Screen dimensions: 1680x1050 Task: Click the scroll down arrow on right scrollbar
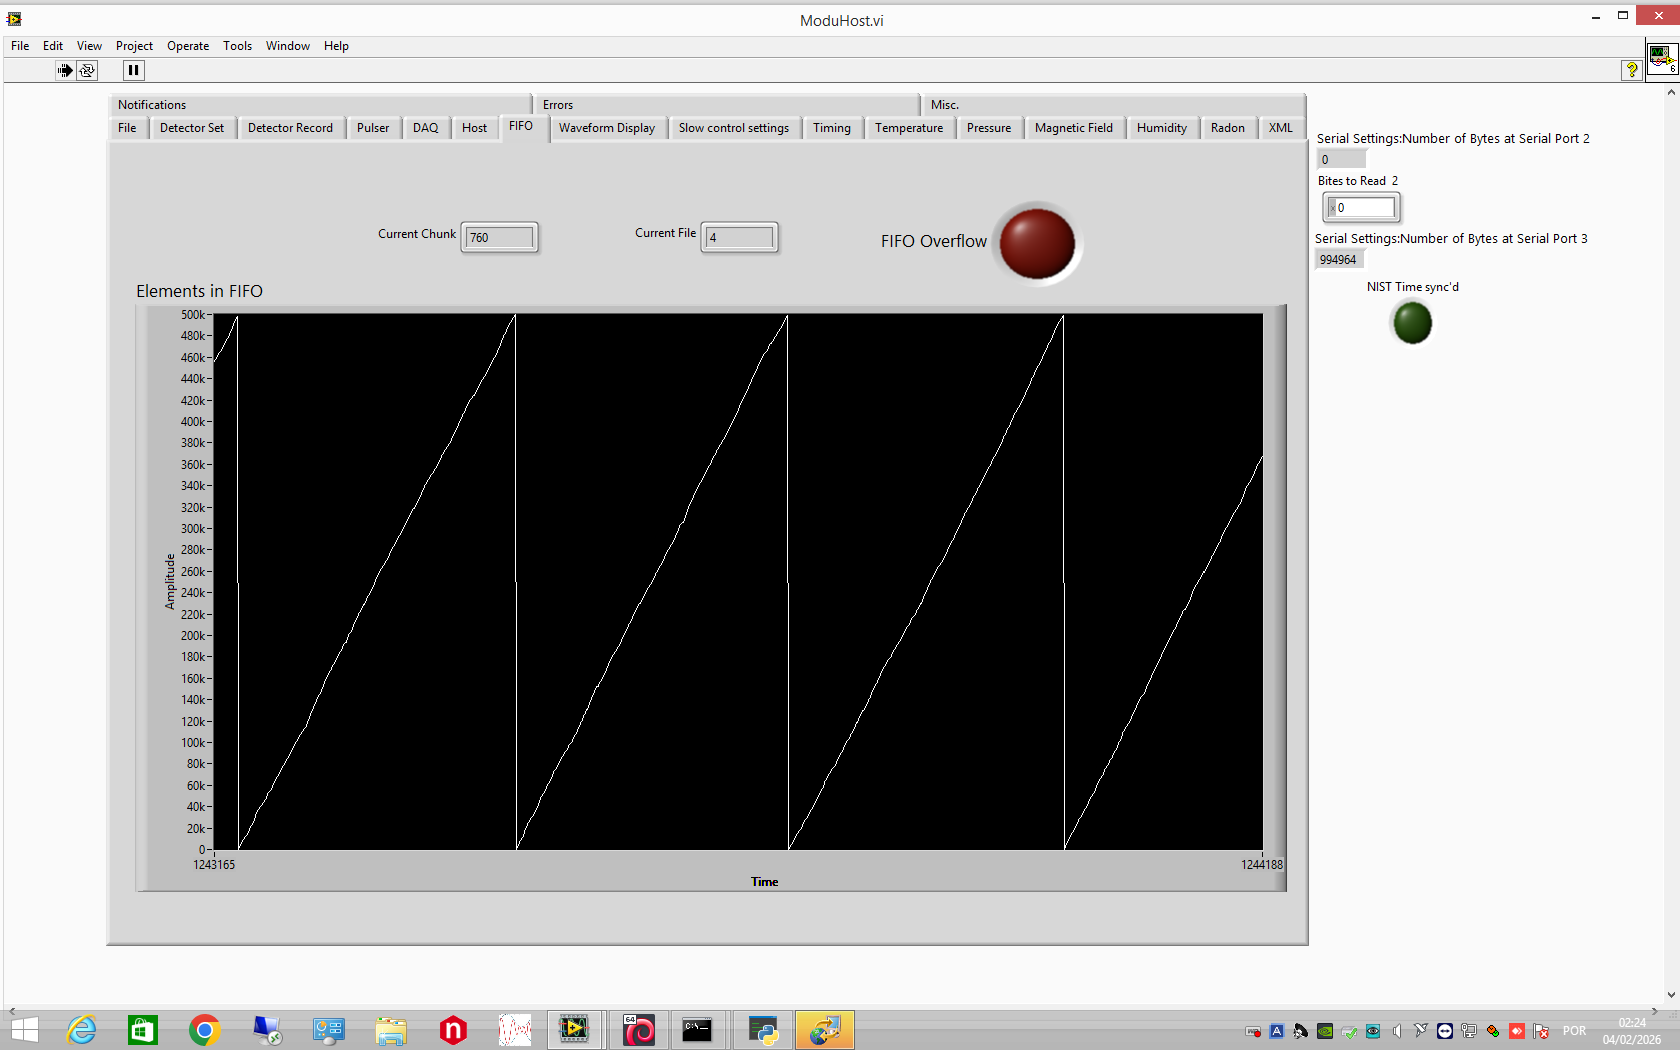pos(1671,995)
